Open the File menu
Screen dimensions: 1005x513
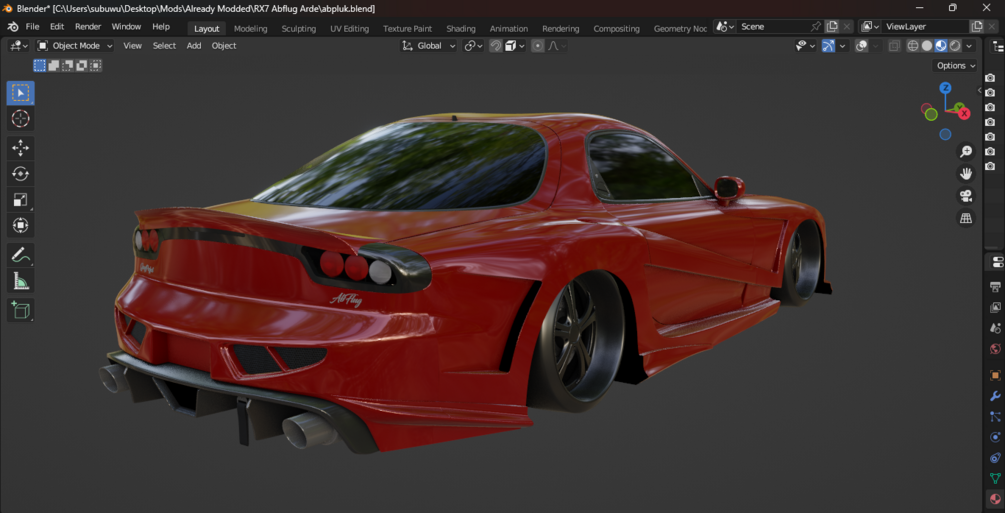32,27
